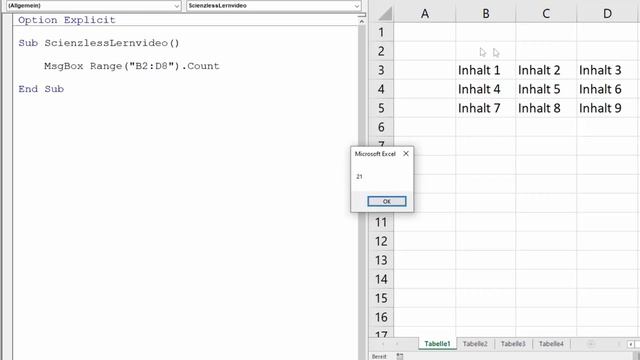
Task: Click cell containing "Inhalt 8"
Action: [x=546, y=108]
